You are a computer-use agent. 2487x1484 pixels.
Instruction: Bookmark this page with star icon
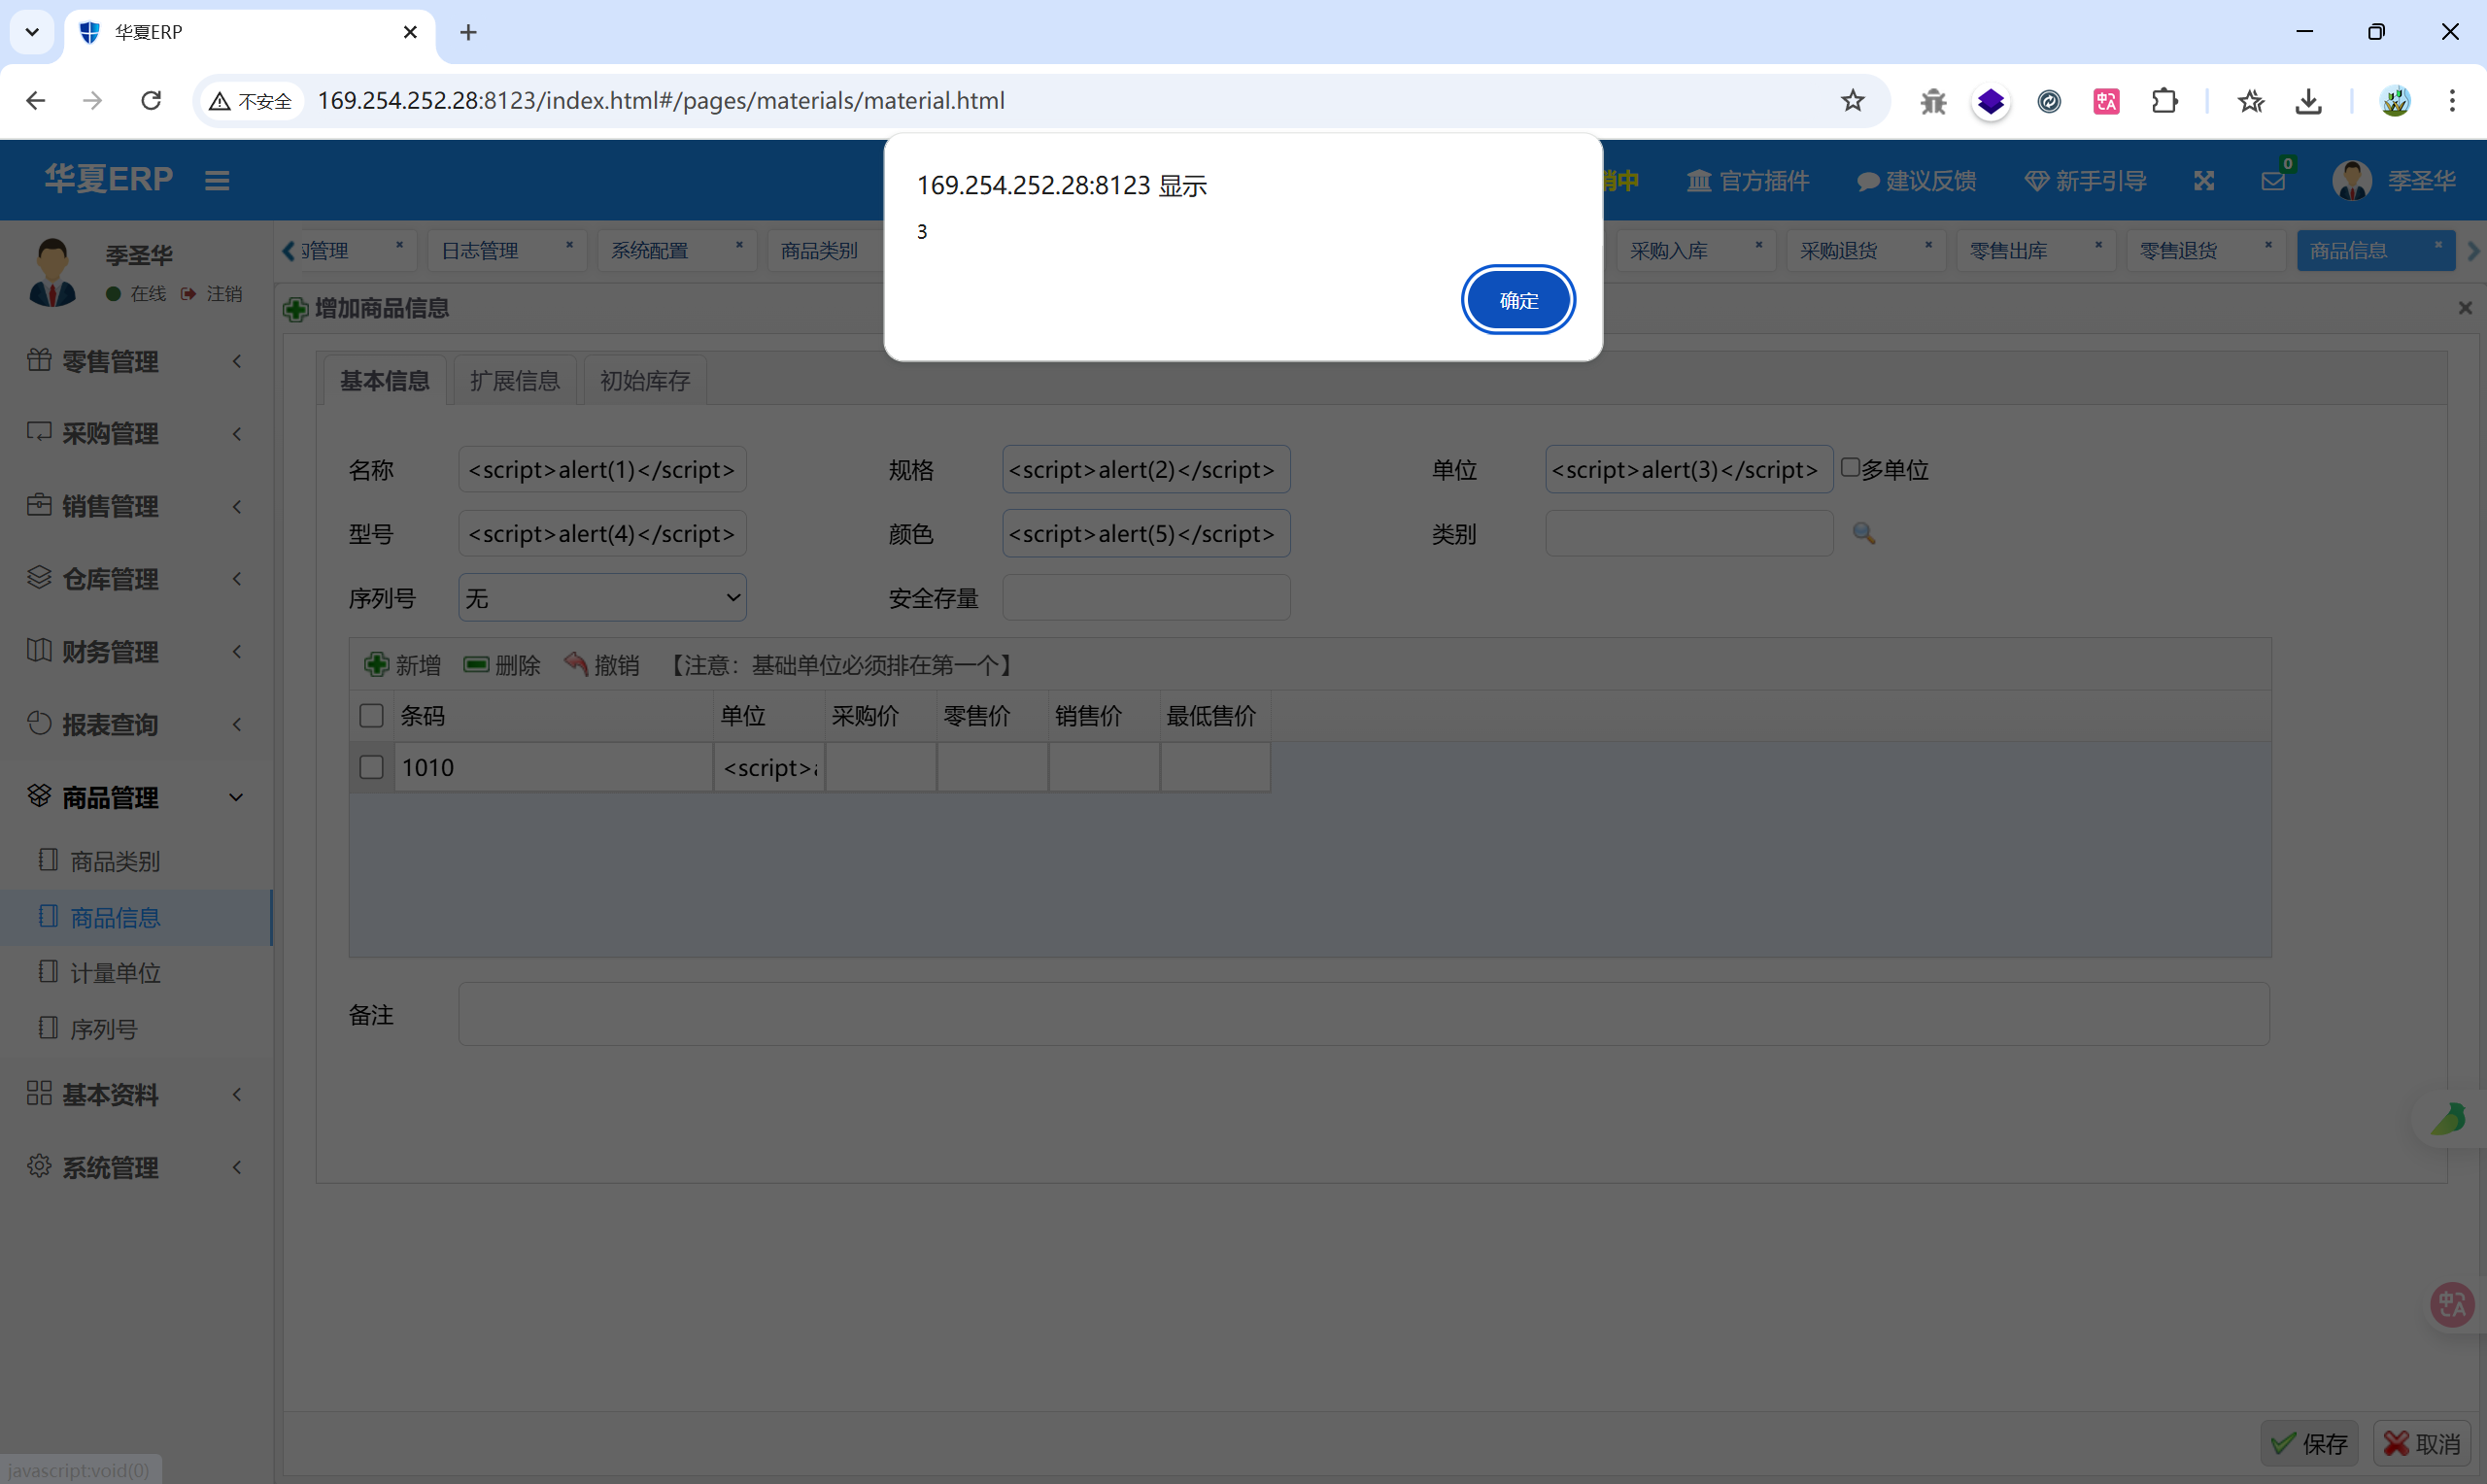point(1853,101)
